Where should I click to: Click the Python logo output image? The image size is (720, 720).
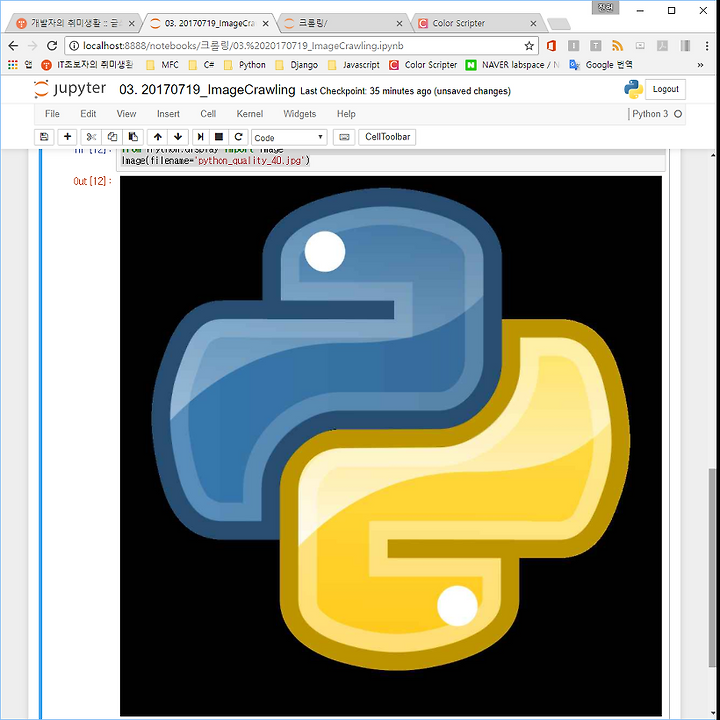[x=391, y=445]
